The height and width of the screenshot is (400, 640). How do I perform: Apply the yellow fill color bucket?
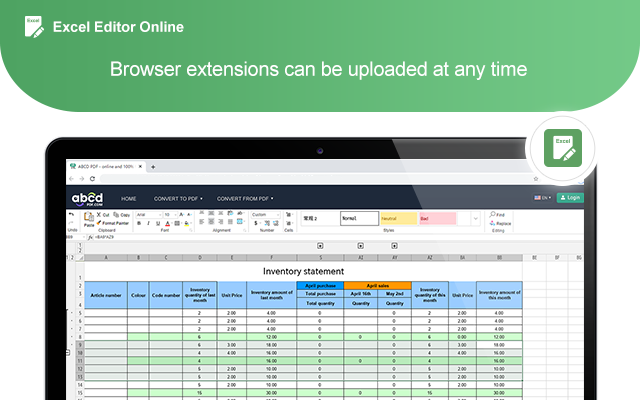(187, 223)
